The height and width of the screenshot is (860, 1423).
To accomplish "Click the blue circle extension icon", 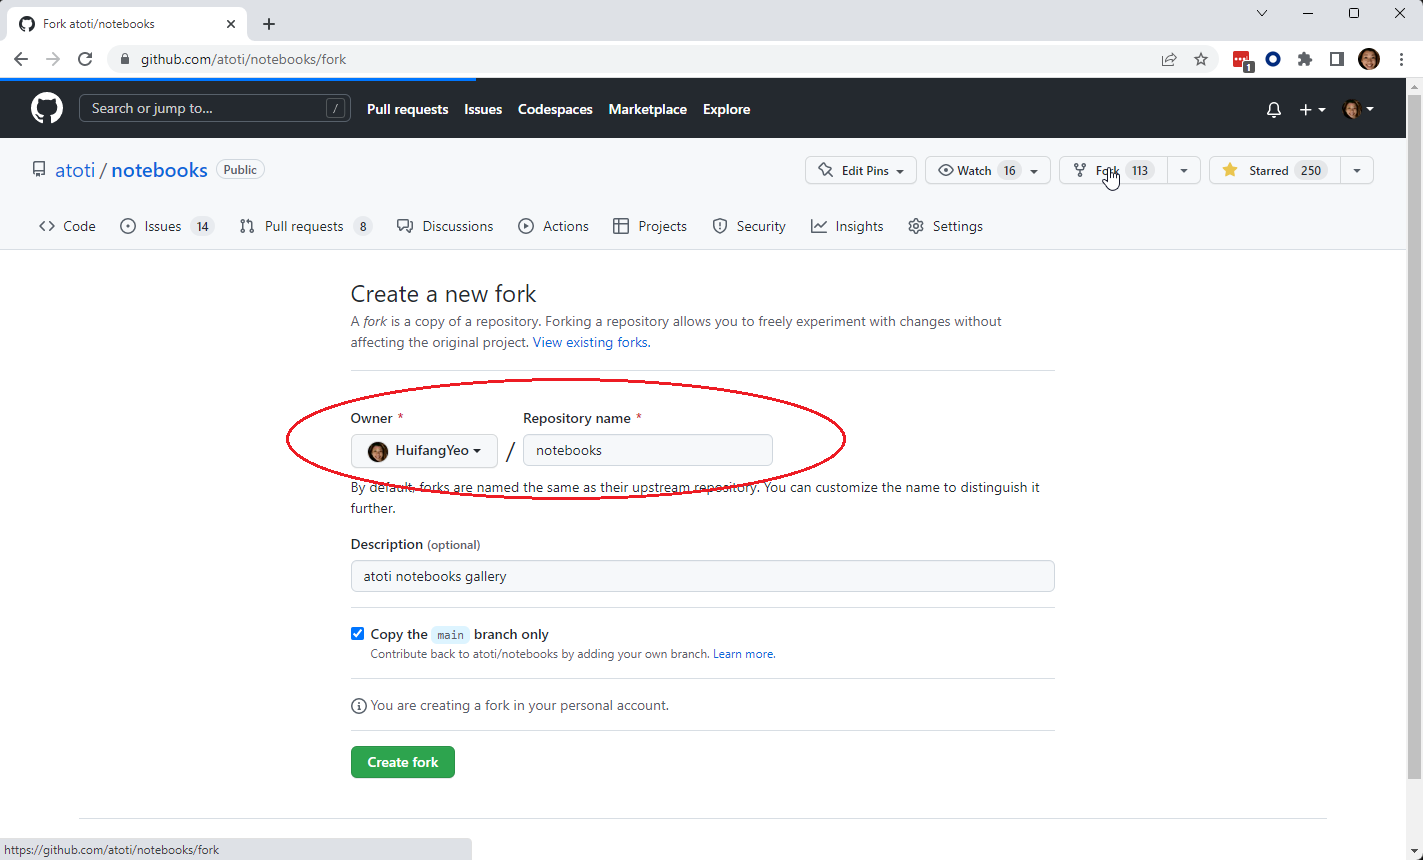I will coord(1273,59).
